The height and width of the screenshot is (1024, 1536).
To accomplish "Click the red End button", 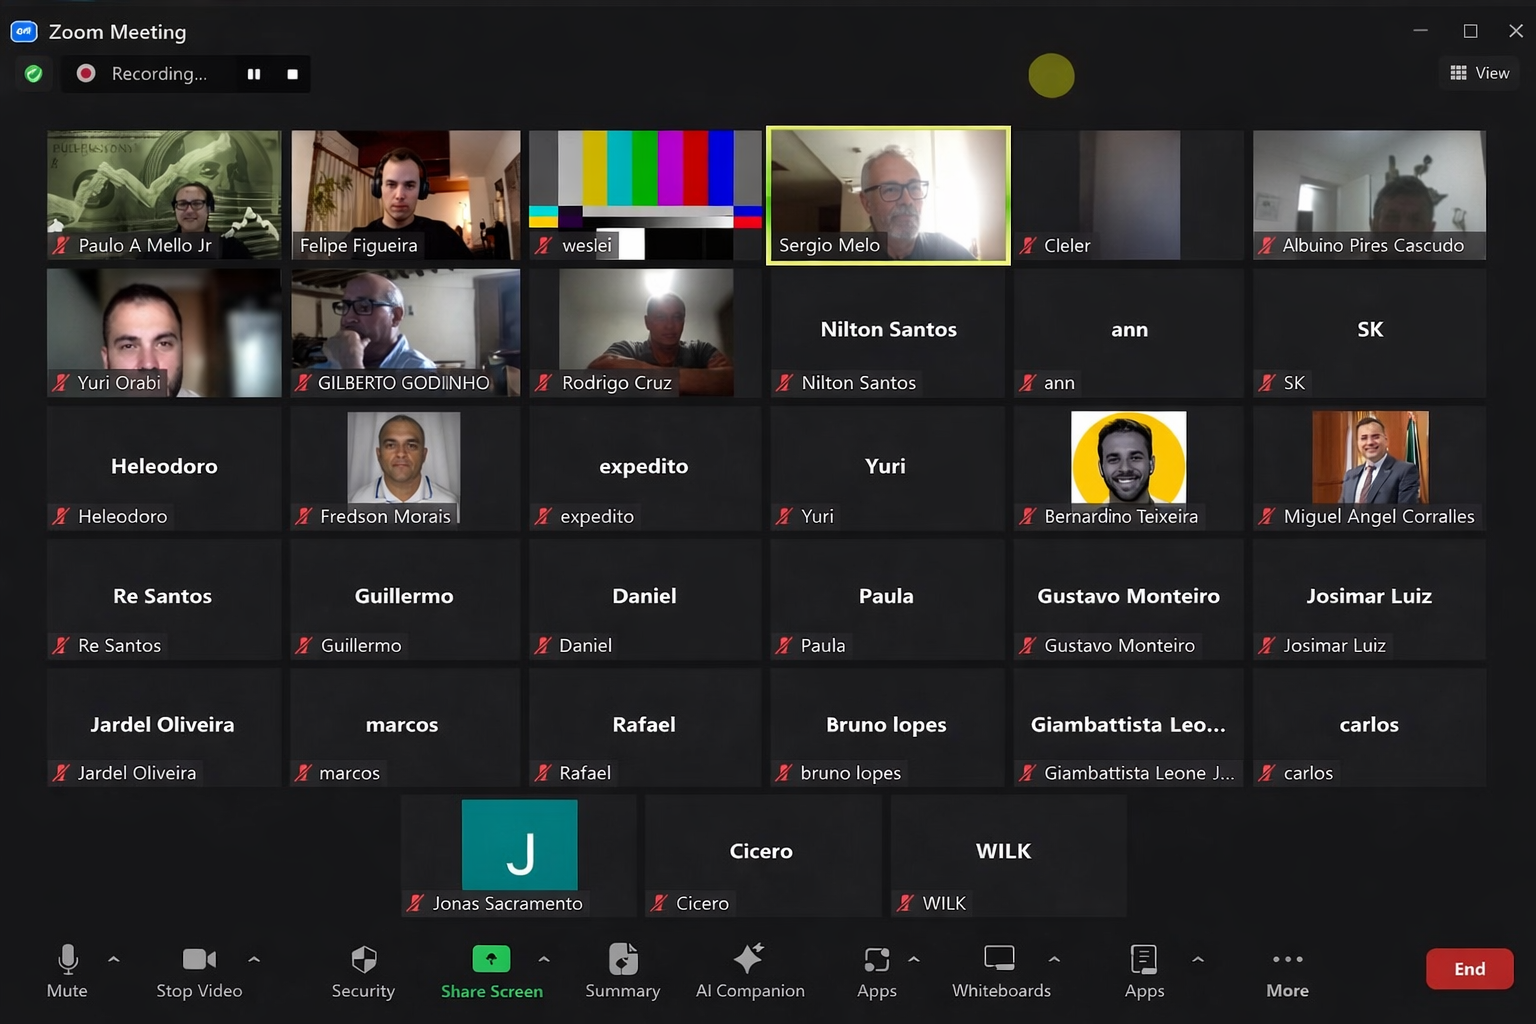I will (x=1468, y=969).
